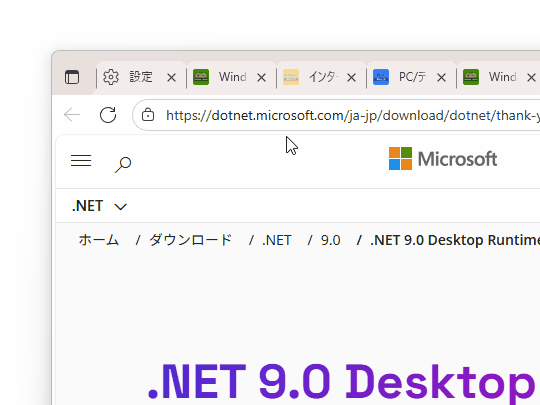
Task: Go to ホーム breadcrumb link
Action: click(x=99, y=240)
